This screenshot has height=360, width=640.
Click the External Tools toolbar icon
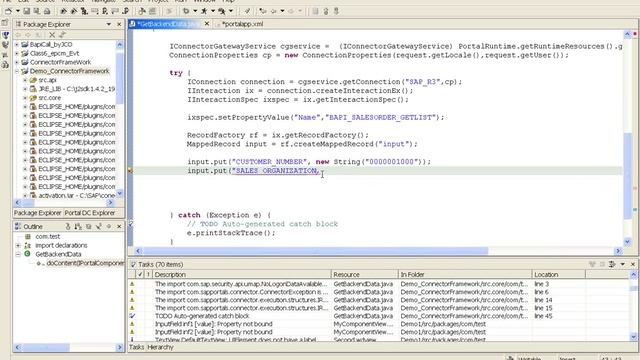click(x=222, y=11)
